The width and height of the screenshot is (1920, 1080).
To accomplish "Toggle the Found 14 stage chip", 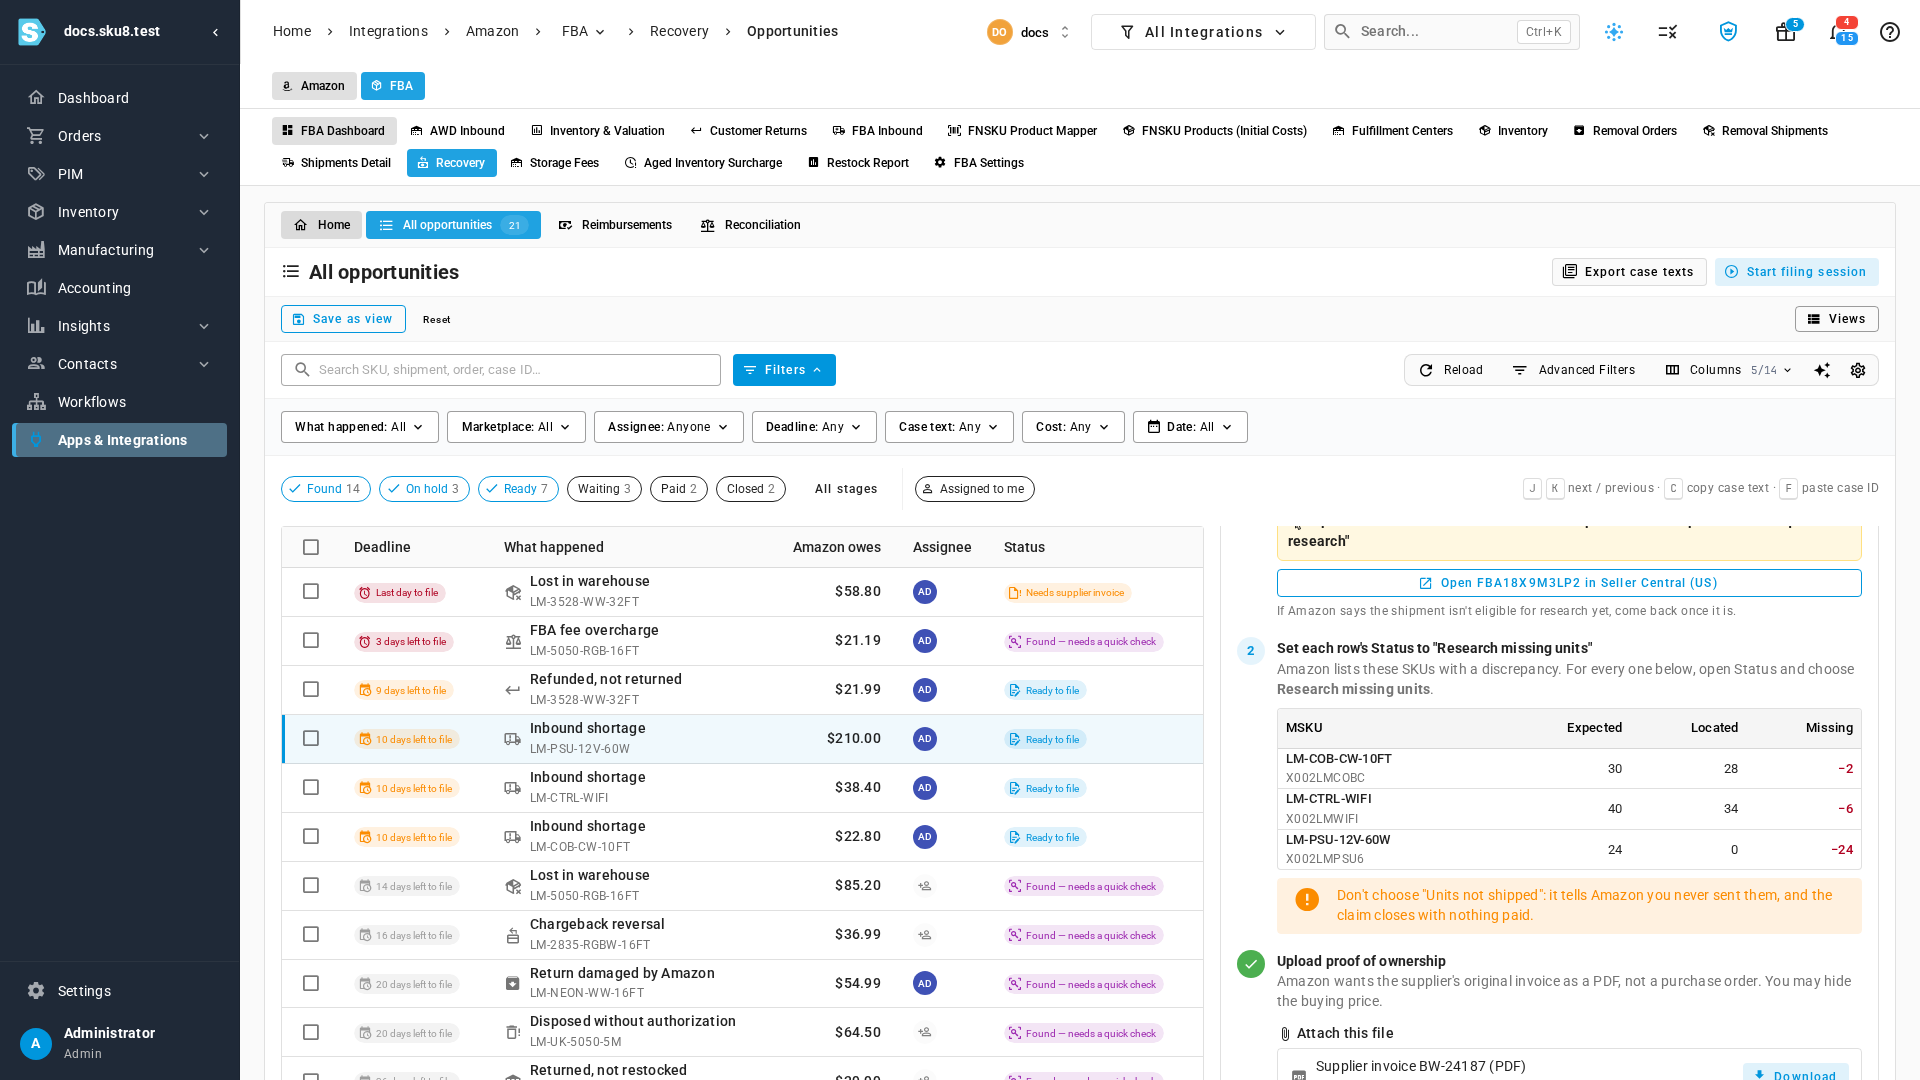I will [326, 489].
